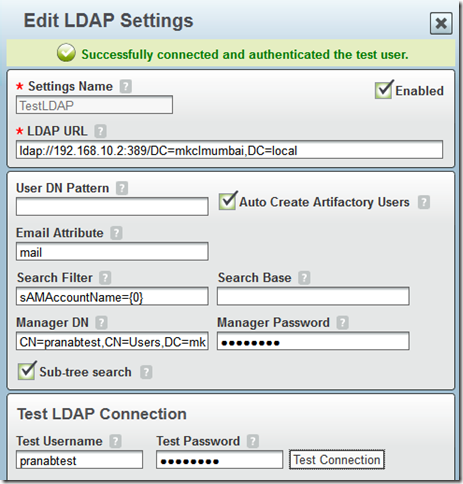463x484 pixels.
Task: Show help for Search Filter
Action: click(105, 278)
